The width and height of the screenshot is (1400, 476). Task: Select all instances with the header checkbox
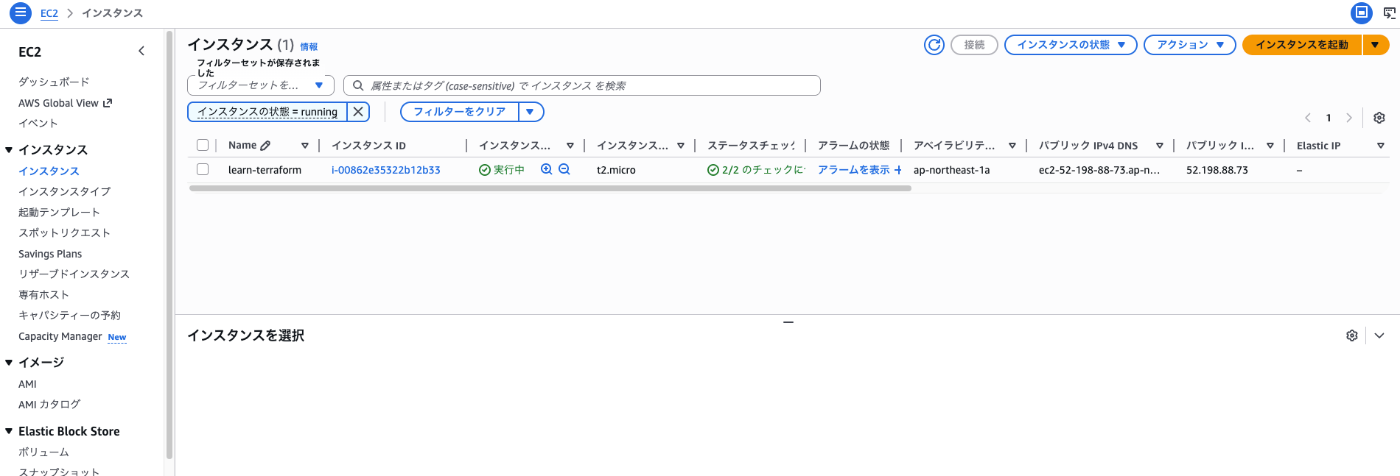(203, 145)
